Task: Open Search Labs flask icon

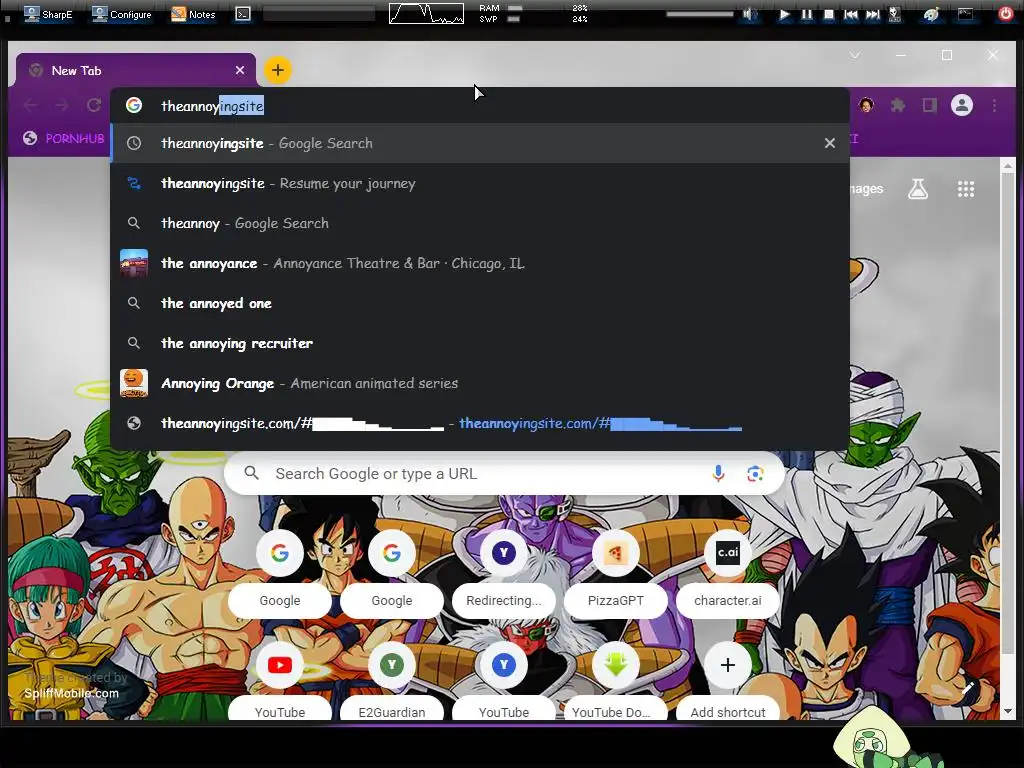Action: coord(918,189)
